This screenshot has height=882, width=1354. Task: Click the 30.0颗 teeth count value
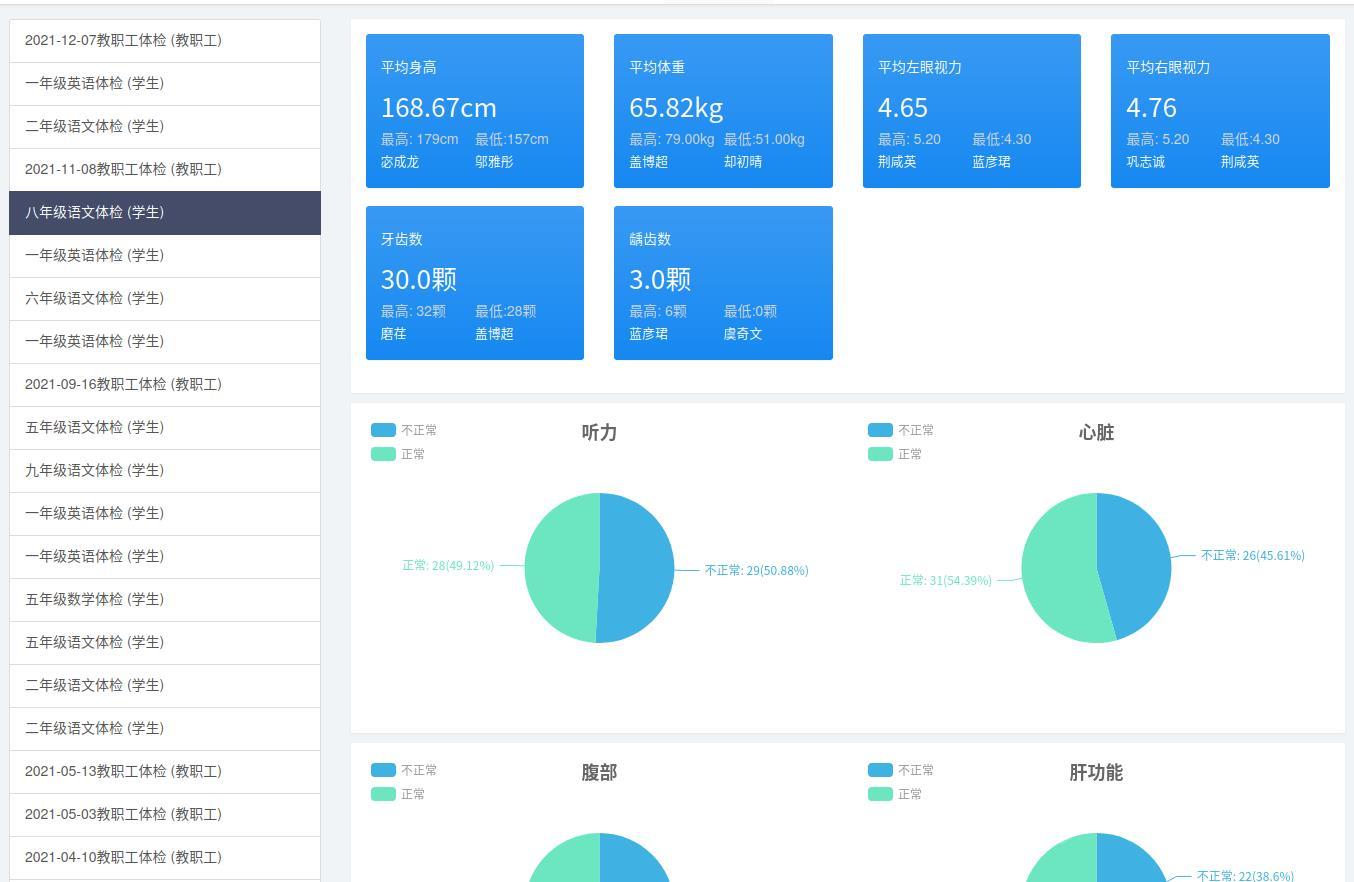pyautogui.click(x=418, y=279)
